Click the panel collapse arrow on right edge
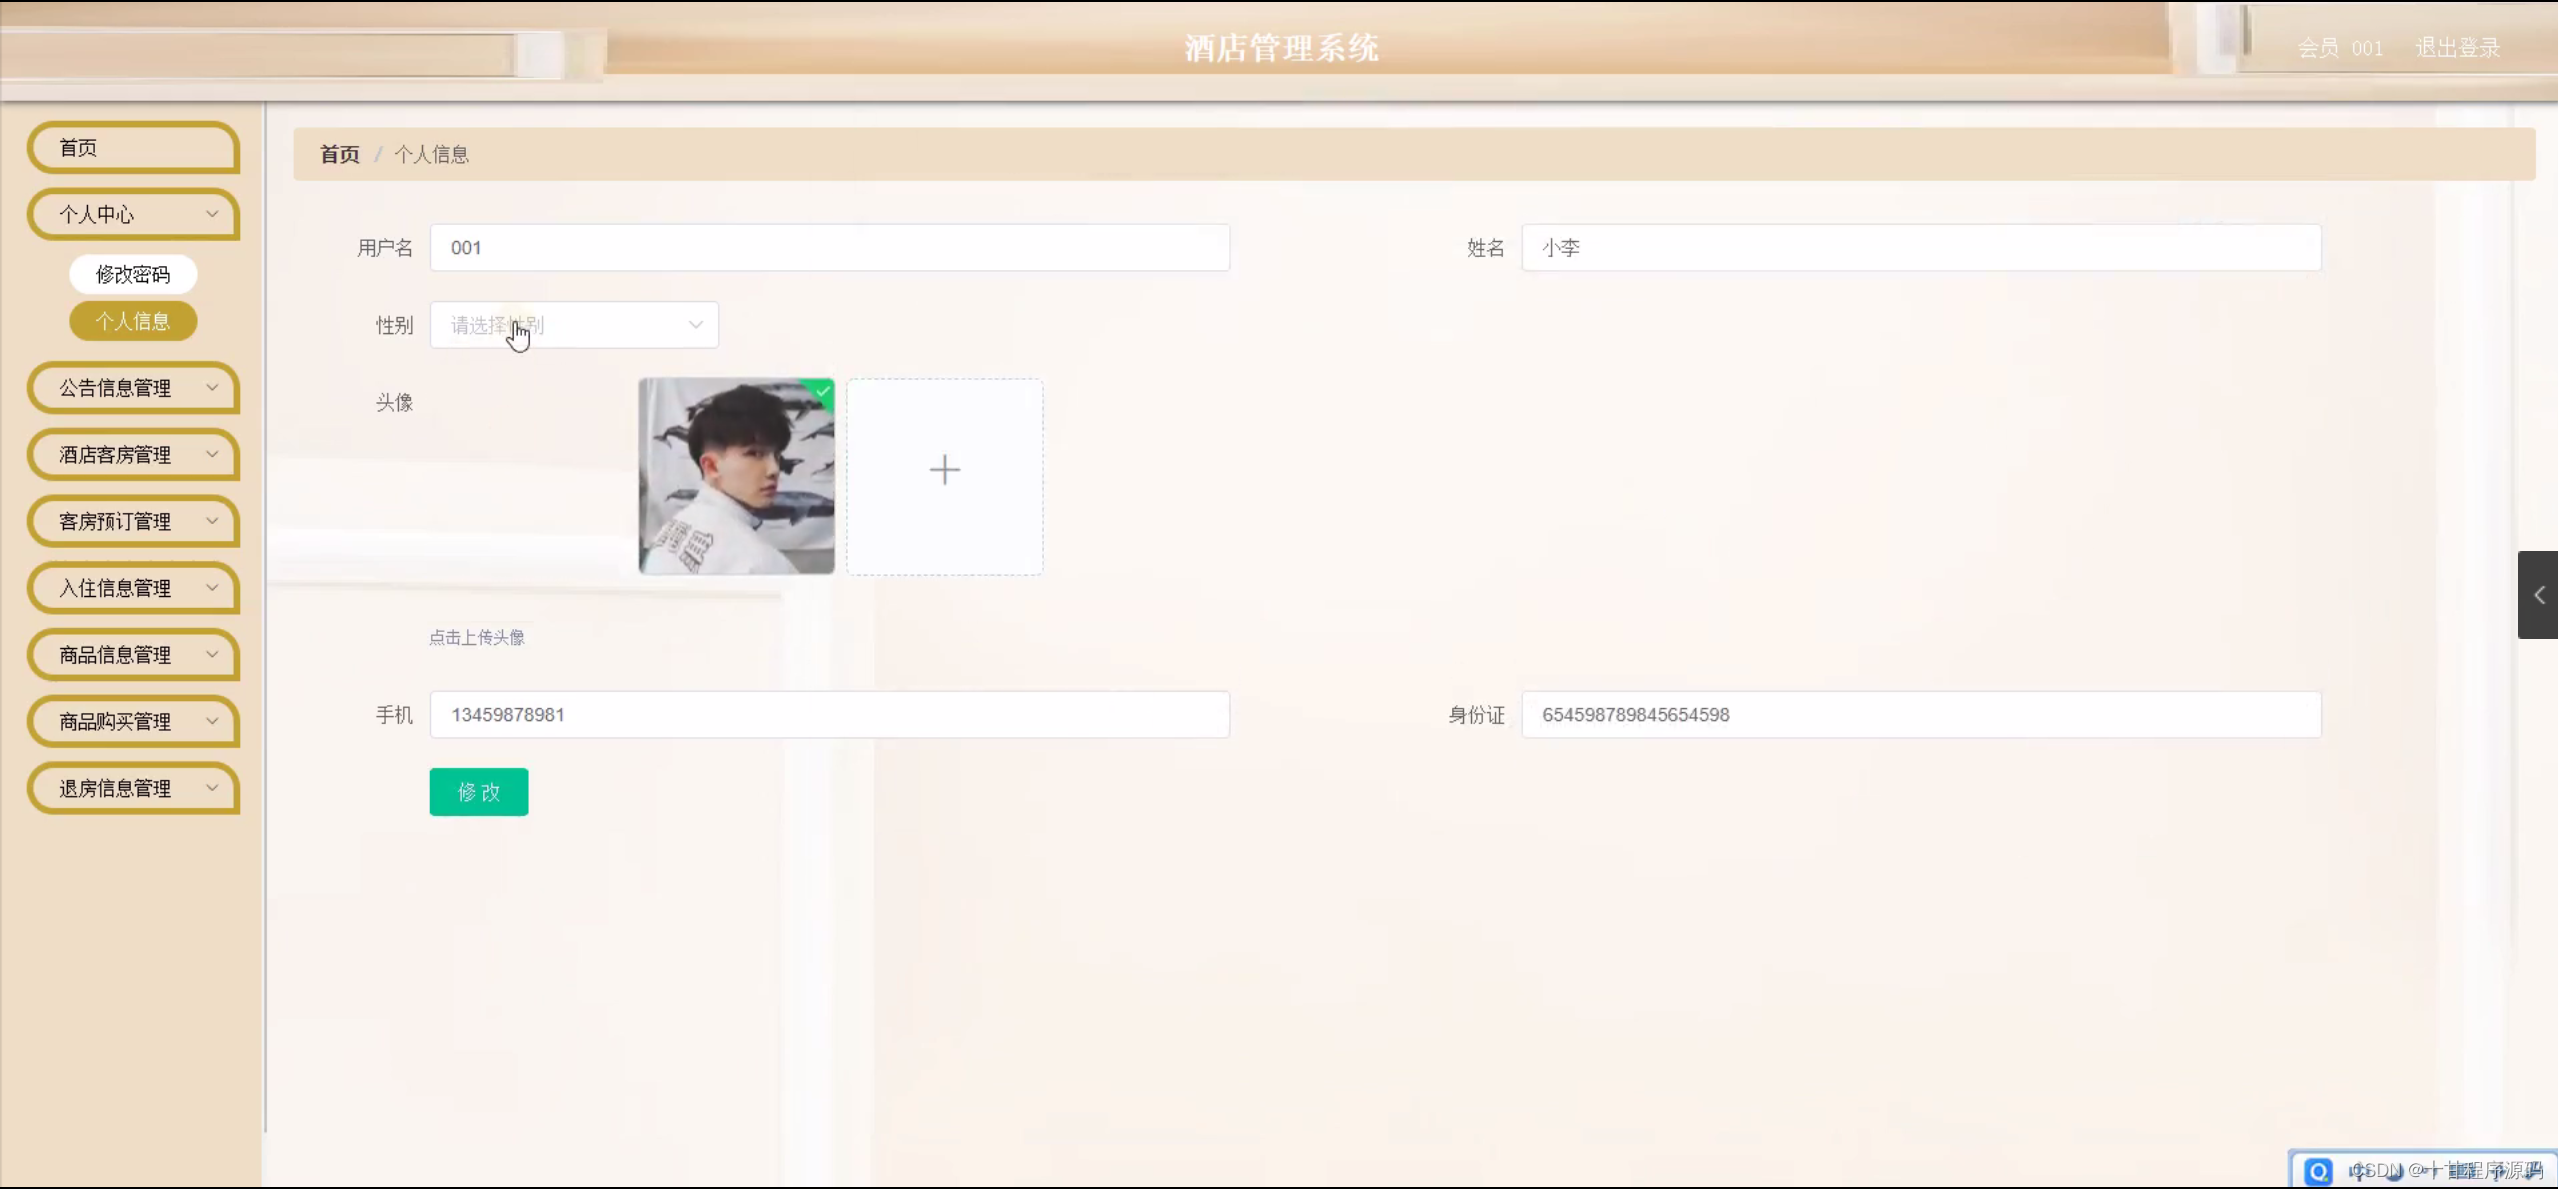Image resolution: width=2558 pixels, height=1189 pixels. (x=2540, y=595)
